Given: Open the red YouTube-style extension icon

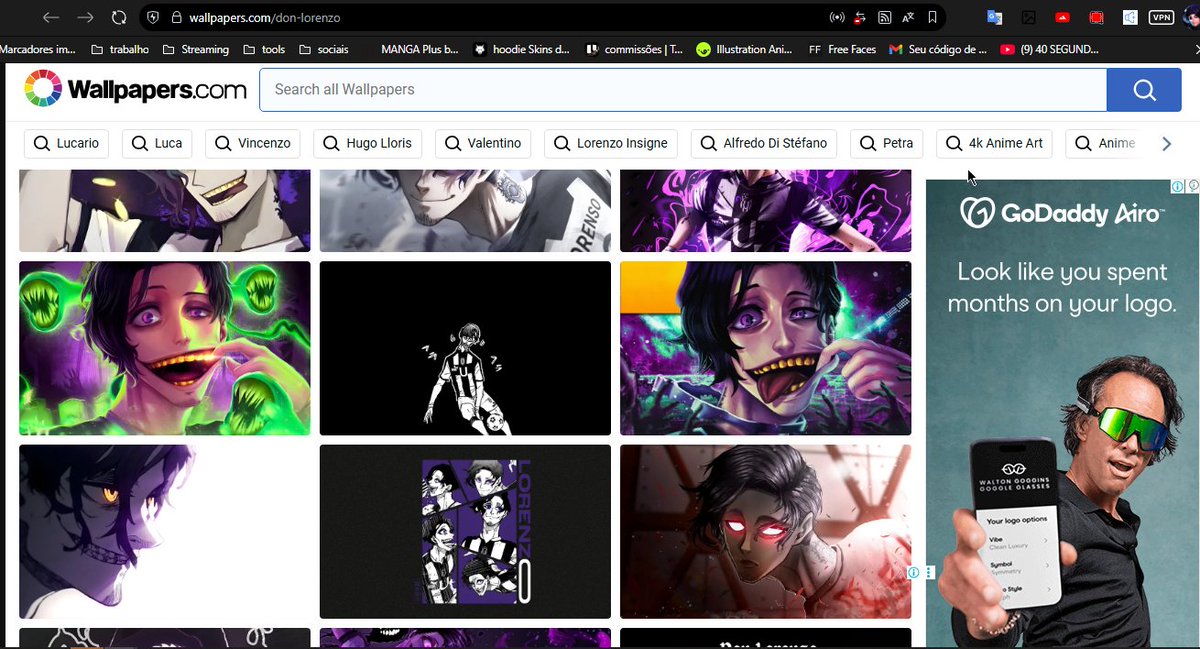Looking at the screenshot, I should 1062,17.
